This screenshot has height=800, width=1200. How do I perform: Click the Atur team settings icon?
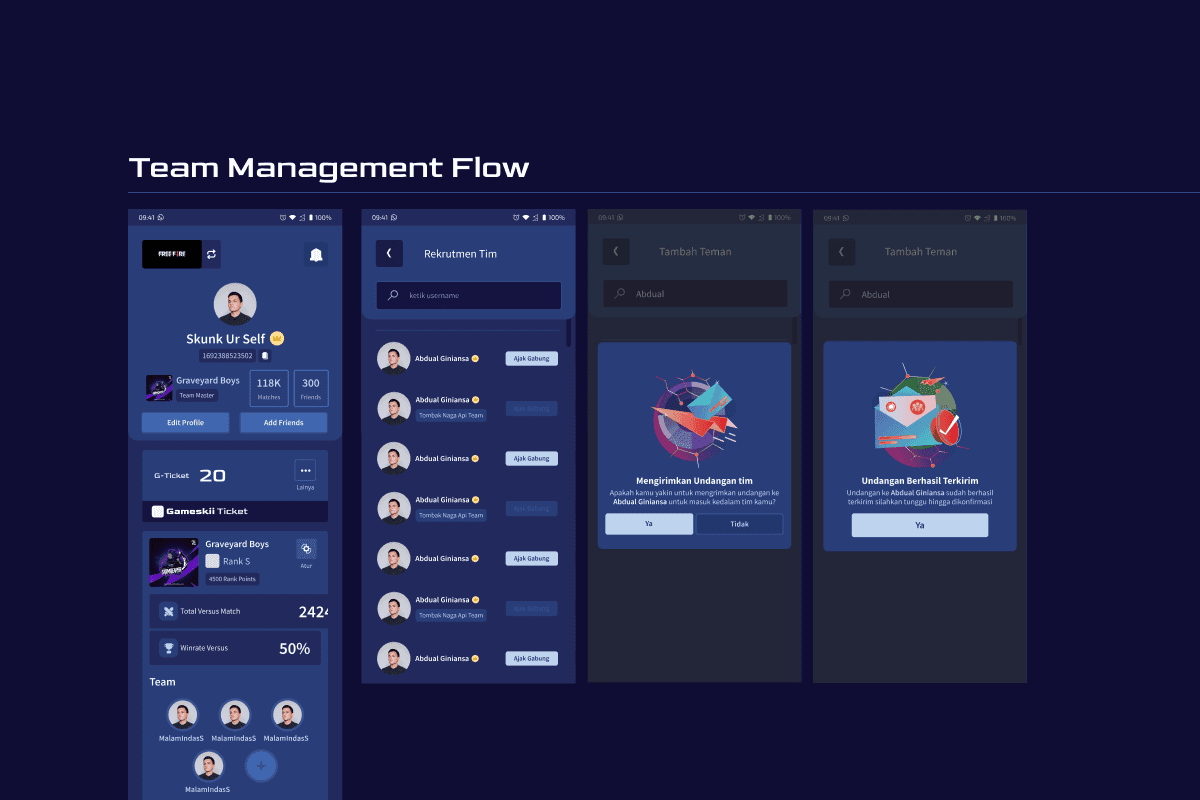[x=306, y=549]
